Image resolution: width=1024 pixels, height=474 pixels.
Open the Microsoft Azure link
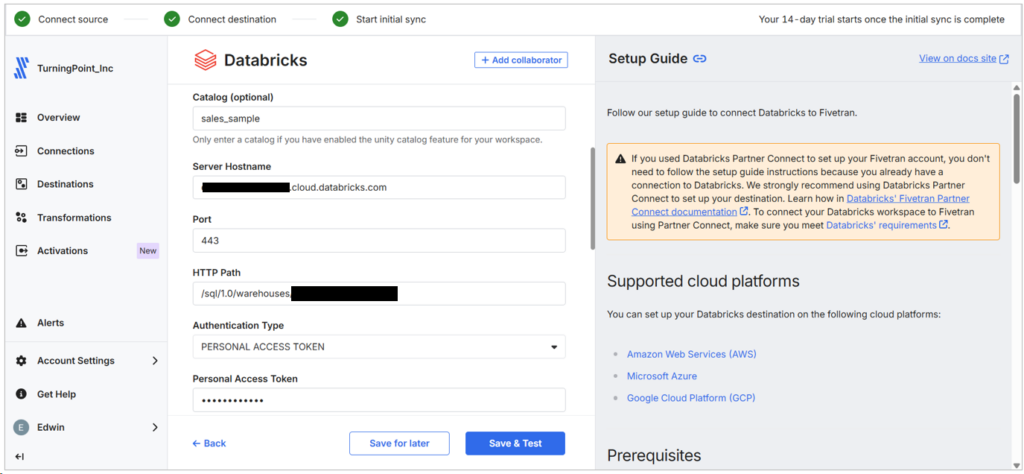662,376
